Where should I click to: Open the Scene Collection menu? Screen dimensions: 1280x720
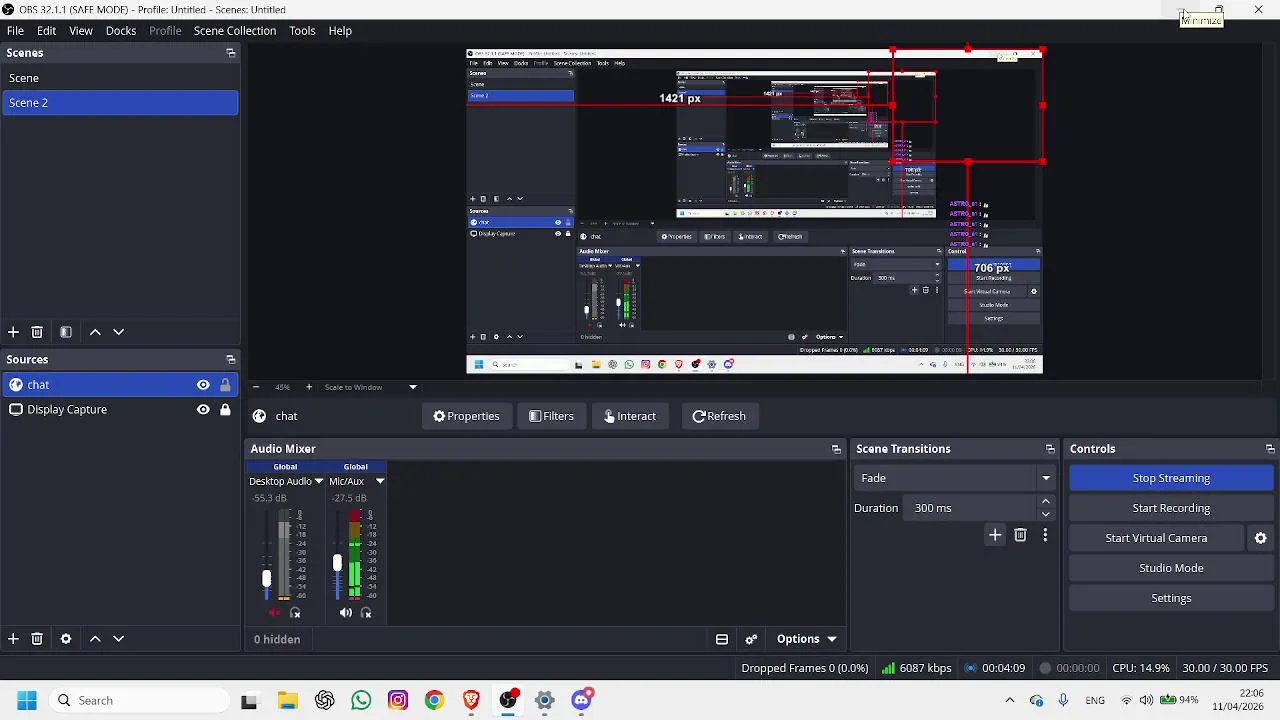(235, 30)
